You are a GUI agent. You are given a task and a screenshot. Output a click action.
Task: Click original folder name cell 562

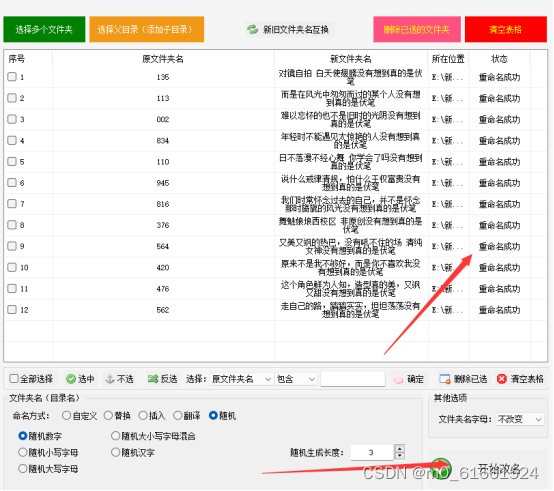[163, 310]
